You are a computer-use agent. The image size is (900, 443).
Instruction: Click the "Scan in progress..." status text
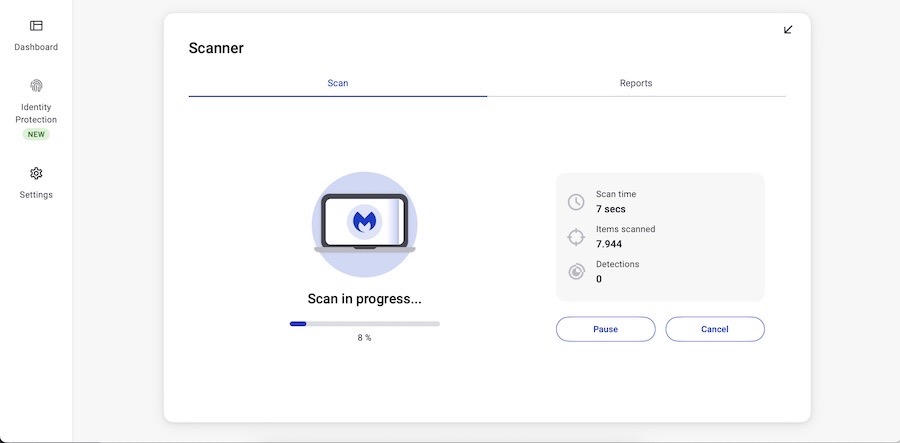click(364, 299)
